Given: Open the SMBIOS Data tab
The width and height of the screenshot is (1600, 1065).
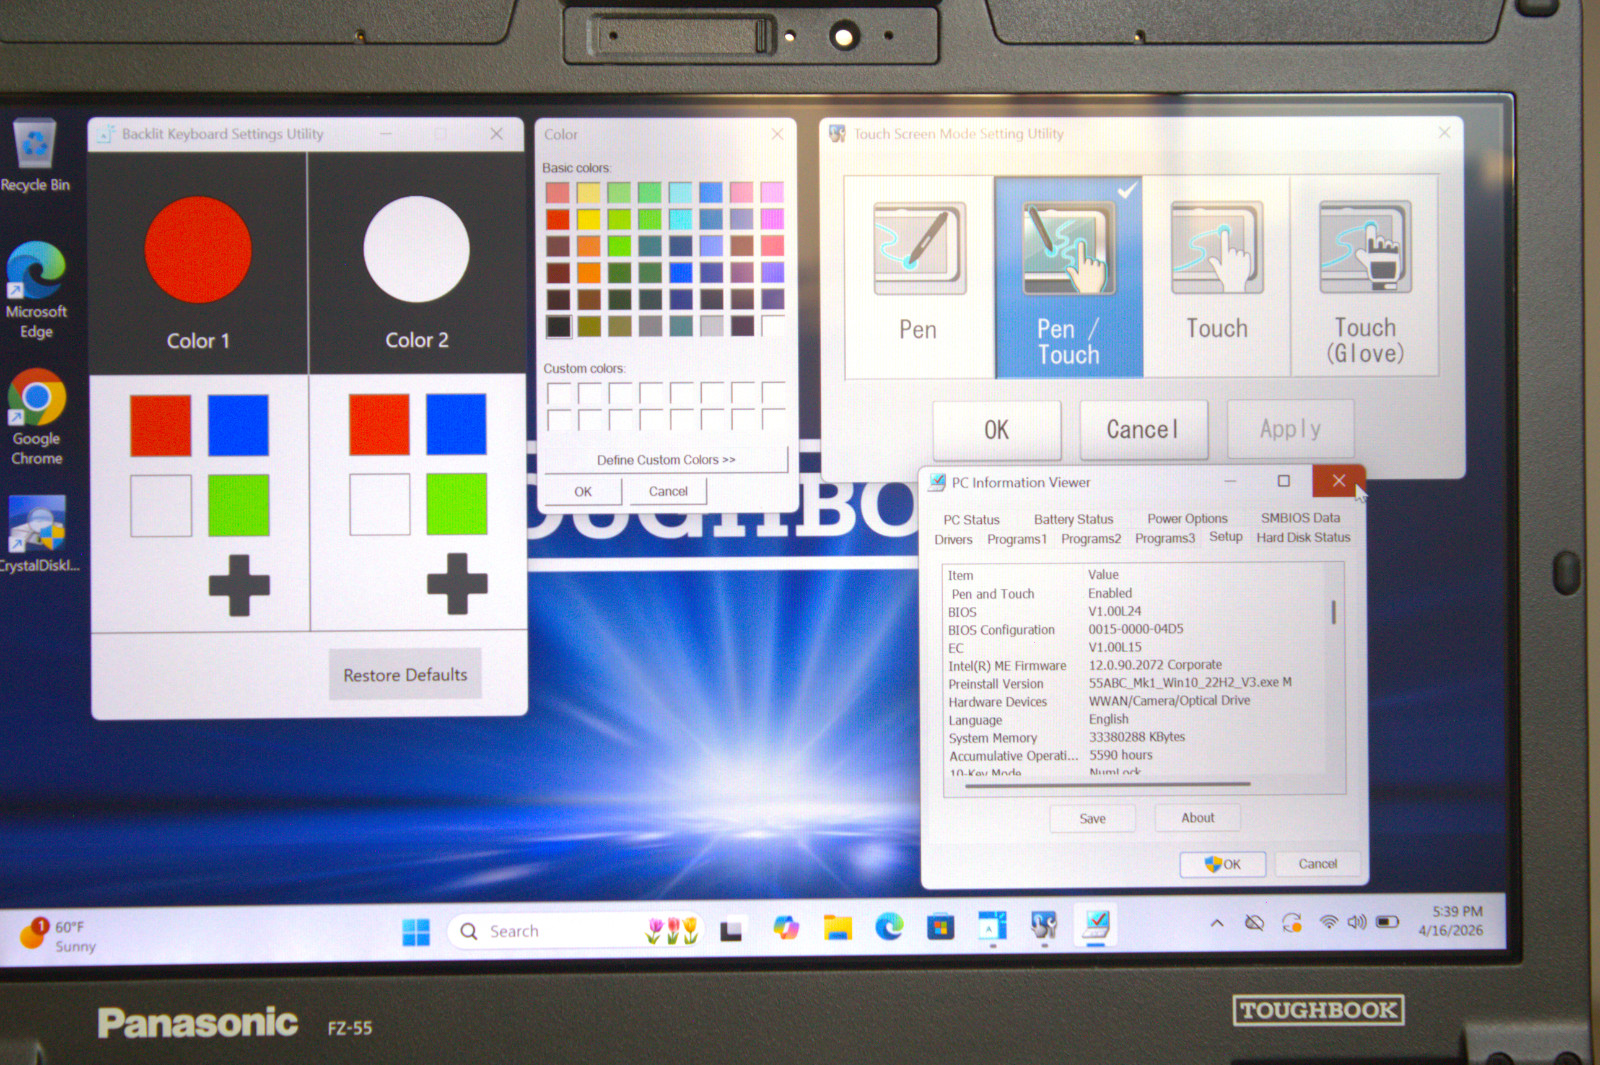Looking at the screenshot, I should coord(1300,517).
